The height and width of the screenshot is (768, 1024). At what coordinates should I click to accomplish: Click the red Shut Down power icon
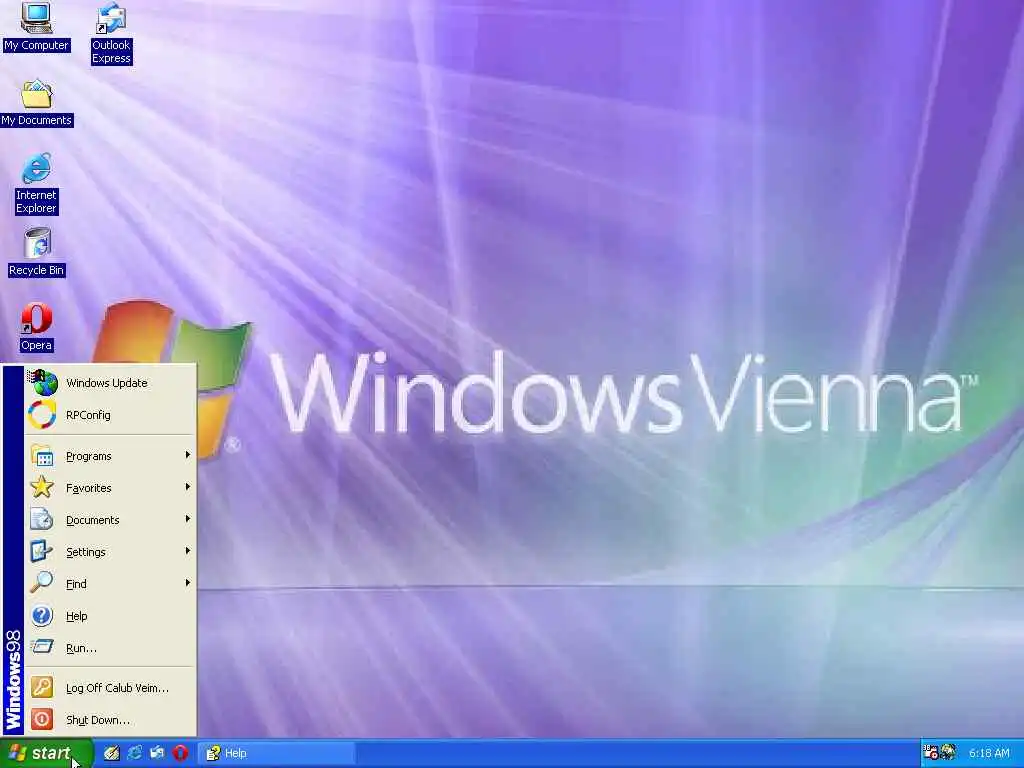pyautogui.click(x=42, y=719)
